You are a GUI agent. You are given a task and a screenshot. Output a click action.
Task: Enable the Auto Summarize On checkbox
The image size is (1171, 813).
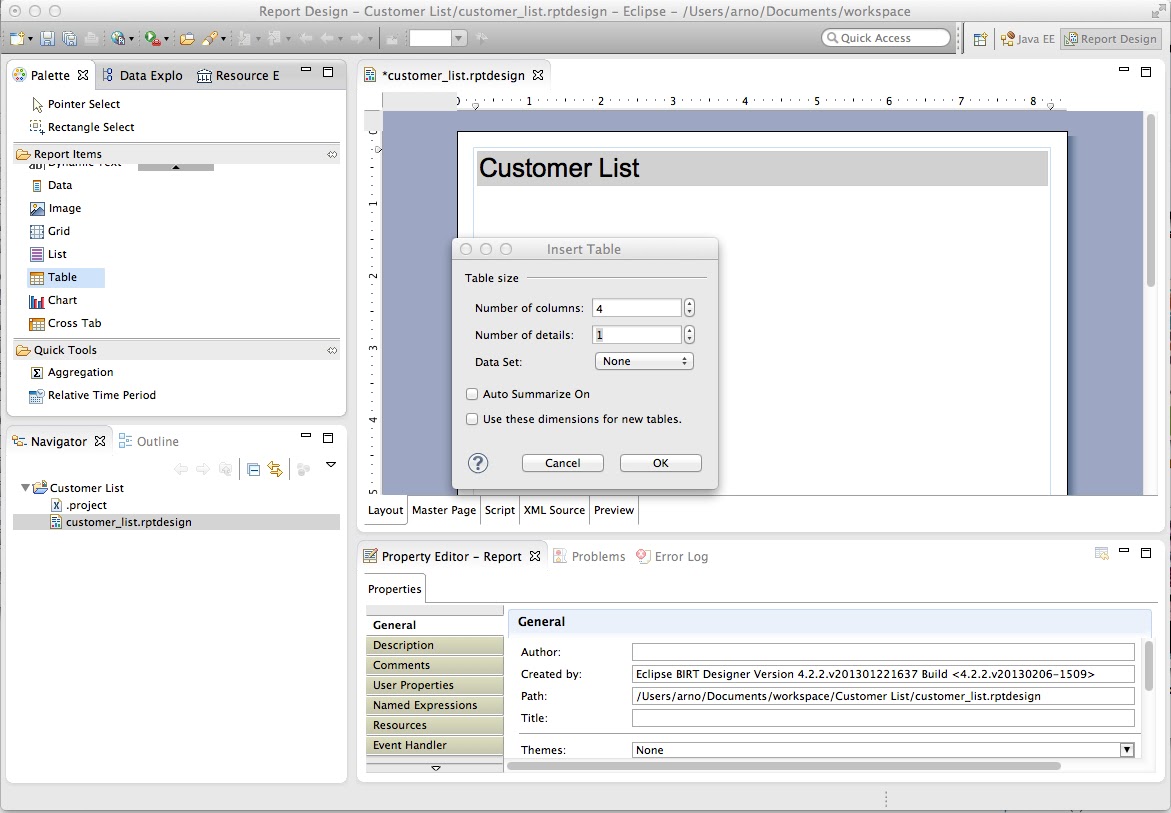[472, 394]
